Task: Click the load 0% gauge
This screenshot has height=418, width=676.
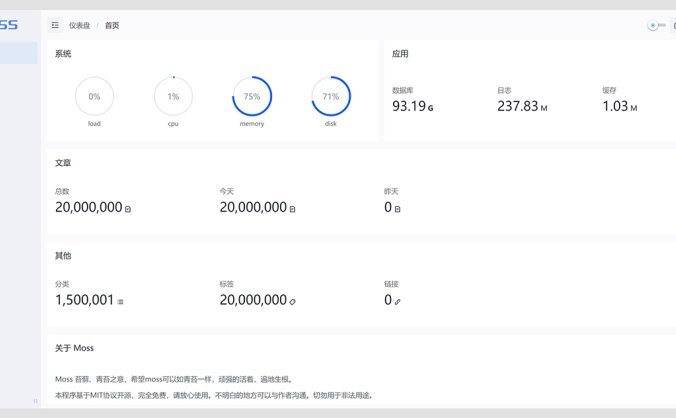Action: (x=94, y=96)
